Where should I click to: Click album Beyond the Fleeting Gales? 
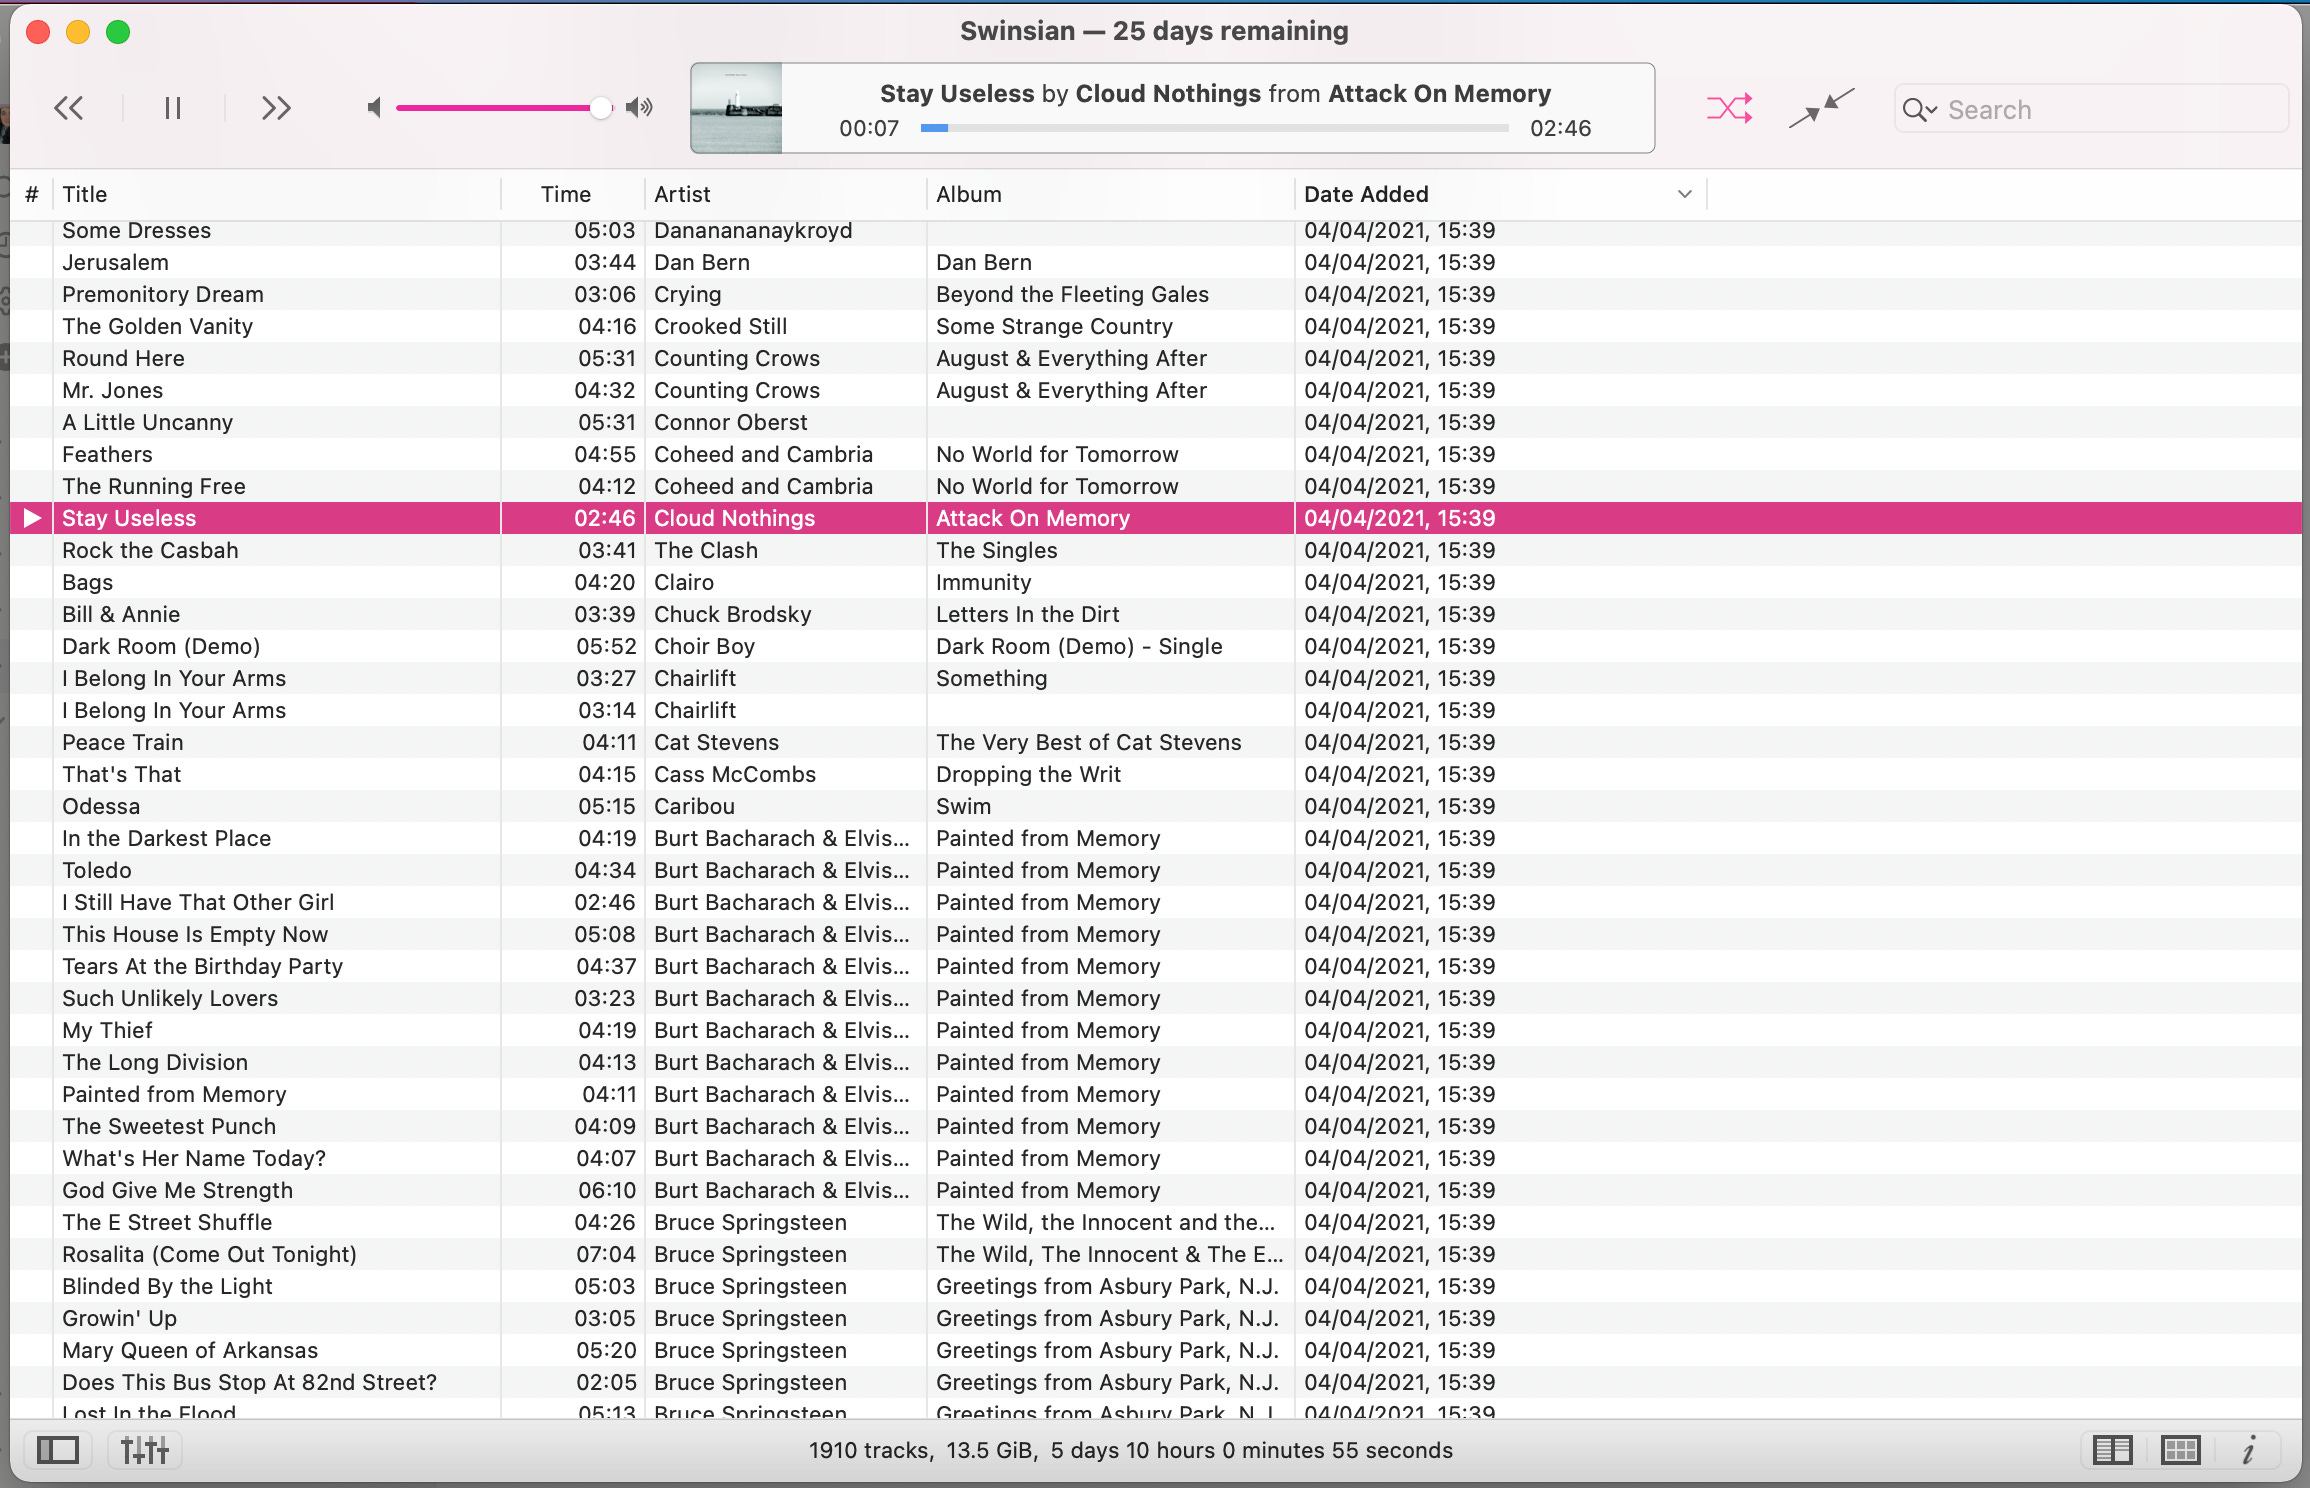click(1072, 294)
